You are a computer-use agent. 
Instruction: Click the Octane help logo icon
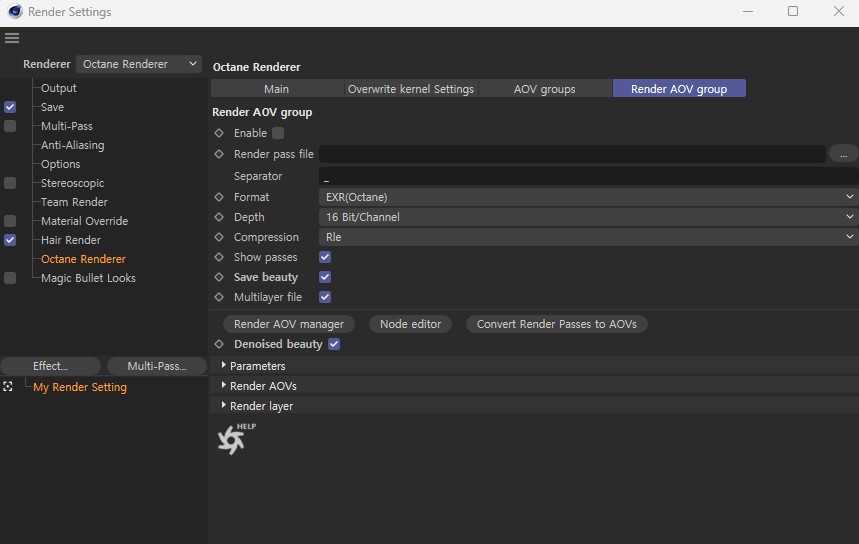point(232,439)
